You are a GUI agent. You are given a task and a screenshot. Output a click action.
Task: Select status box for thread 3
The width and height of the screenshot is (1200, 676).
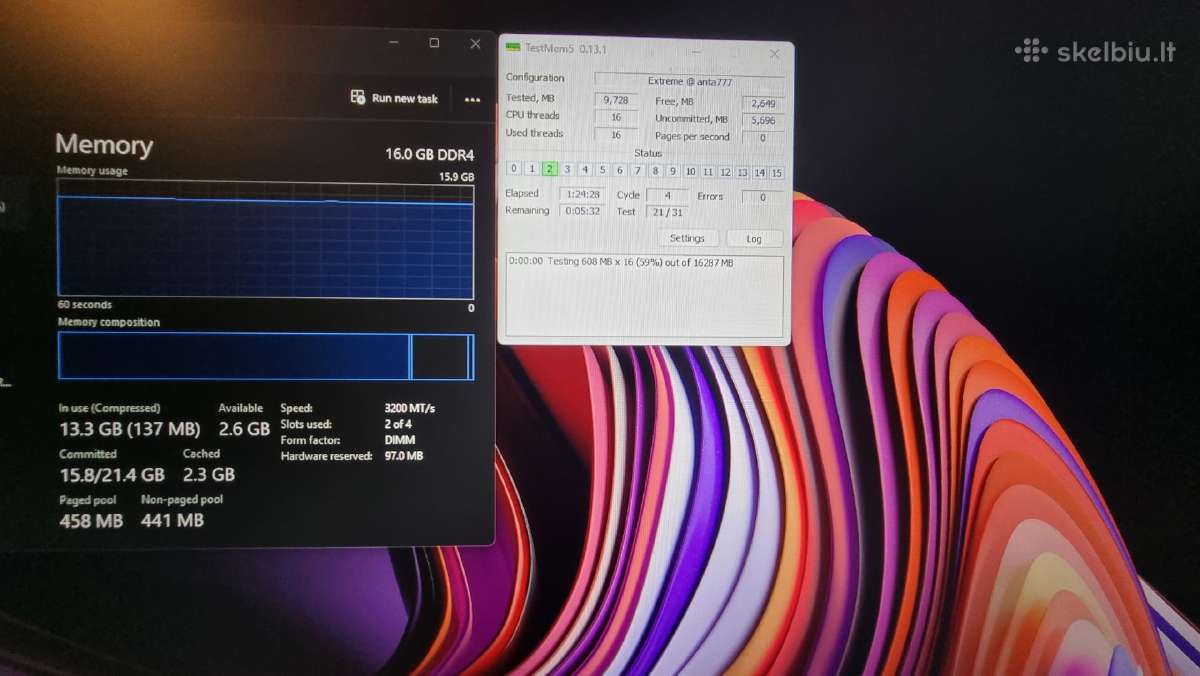[567, 170]
